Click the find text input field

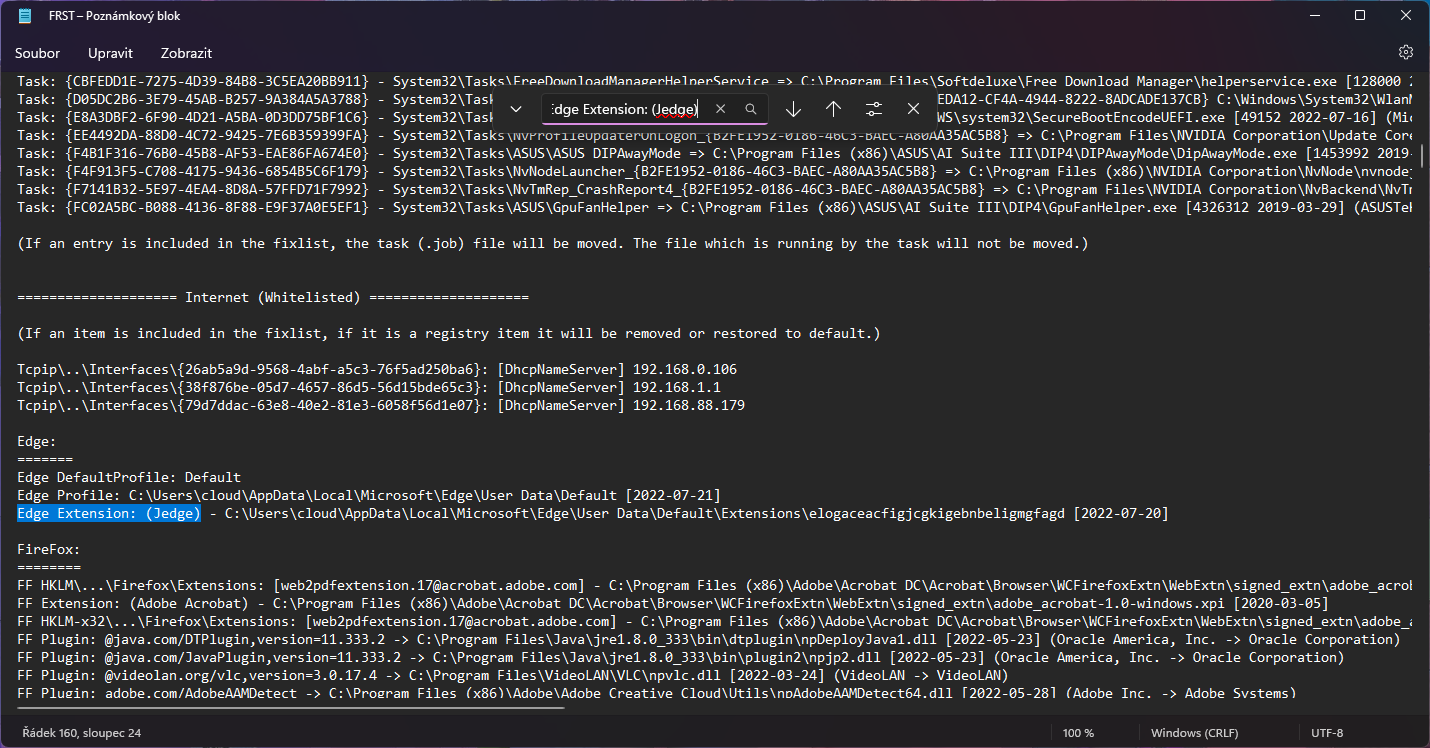[625, 109]
